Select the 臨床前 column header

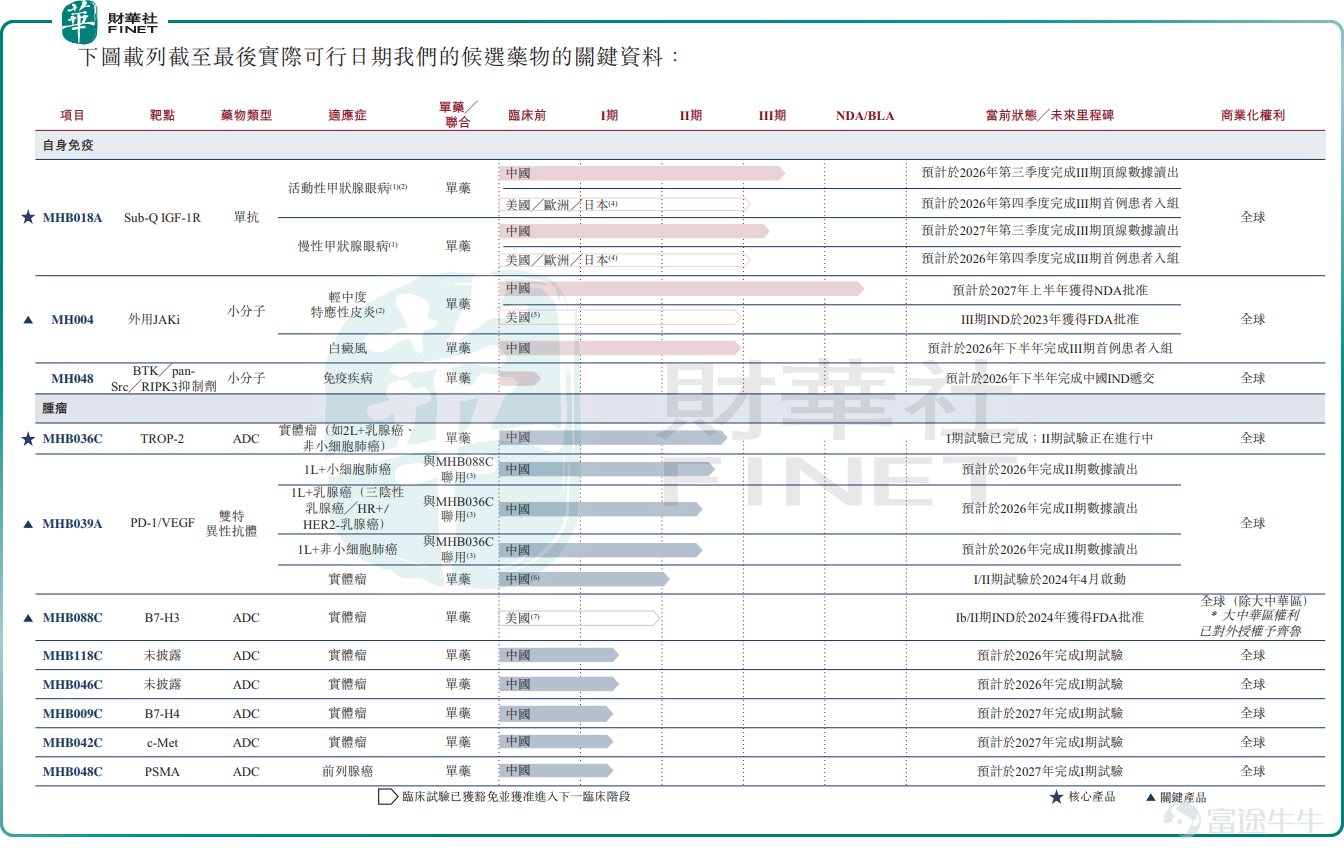tap(527, 116)
